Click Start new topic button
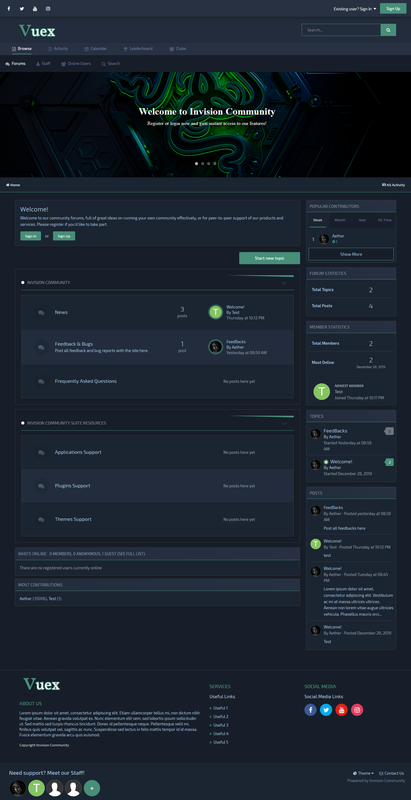The image size is (411, 800). click(x=269, y=258)
